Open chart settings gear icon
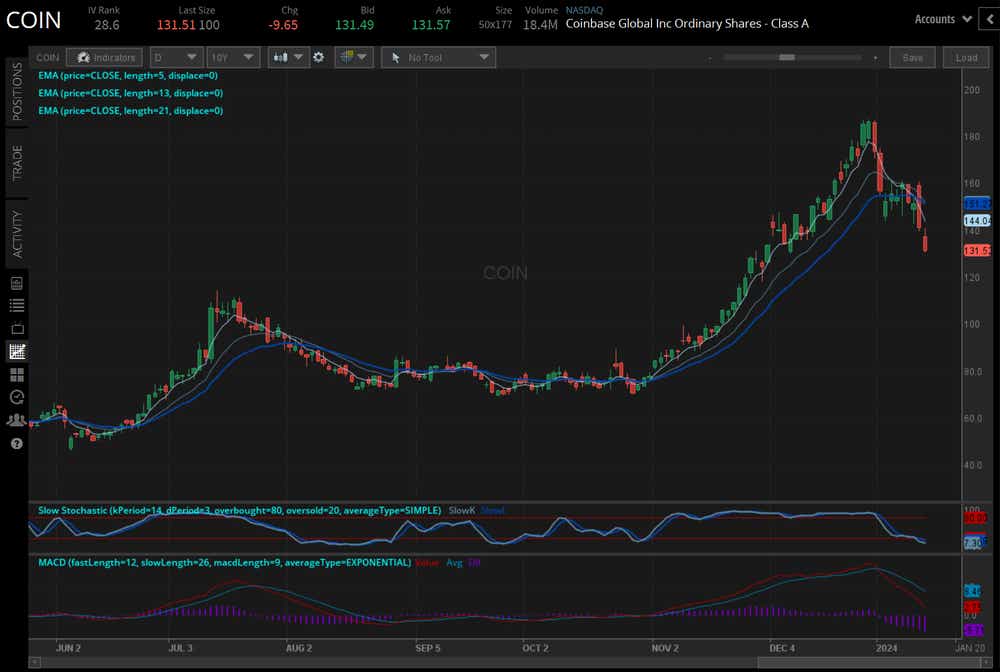 [x=319, y=58]
